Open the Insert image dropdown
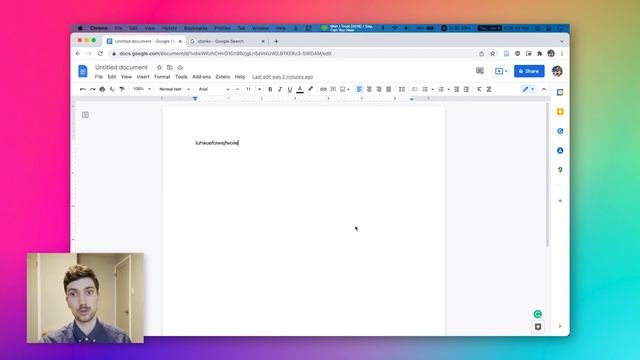This screenshot has width=640, height=360. pos(344,89)
